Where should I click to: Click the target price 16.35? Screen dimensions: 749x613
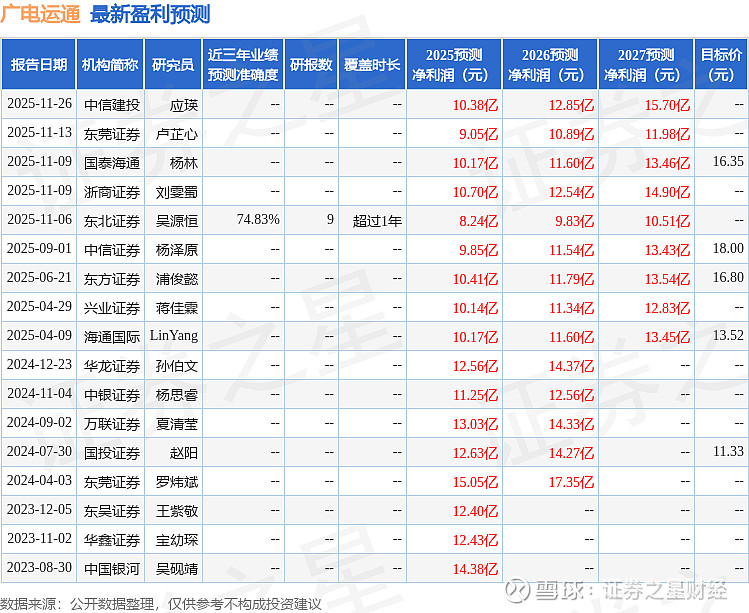tap(728, 161)
